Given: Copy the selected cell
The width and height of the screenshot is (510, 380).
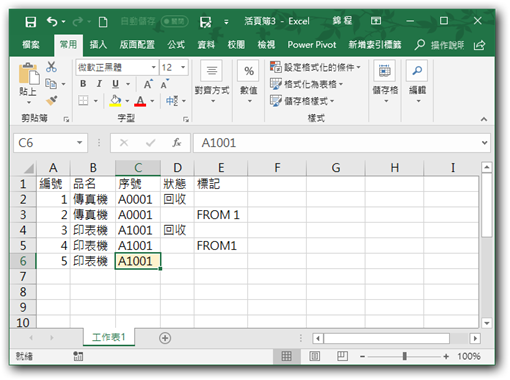Looking at the screenshot, I should click(51, 83).
